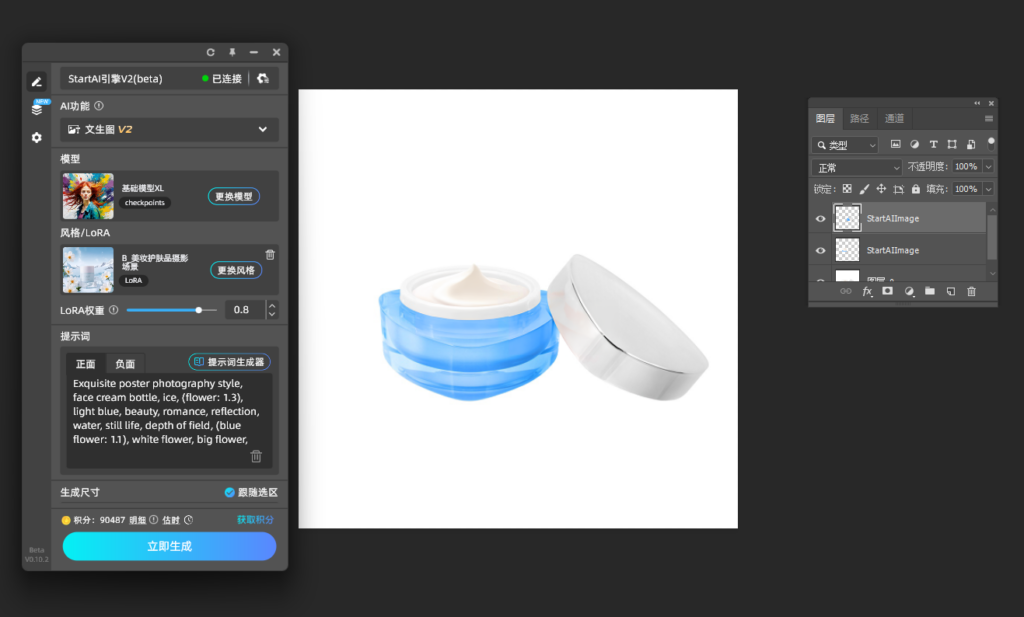
Task: Select the 正面 positive prompt tab
Action: (86, 364)
